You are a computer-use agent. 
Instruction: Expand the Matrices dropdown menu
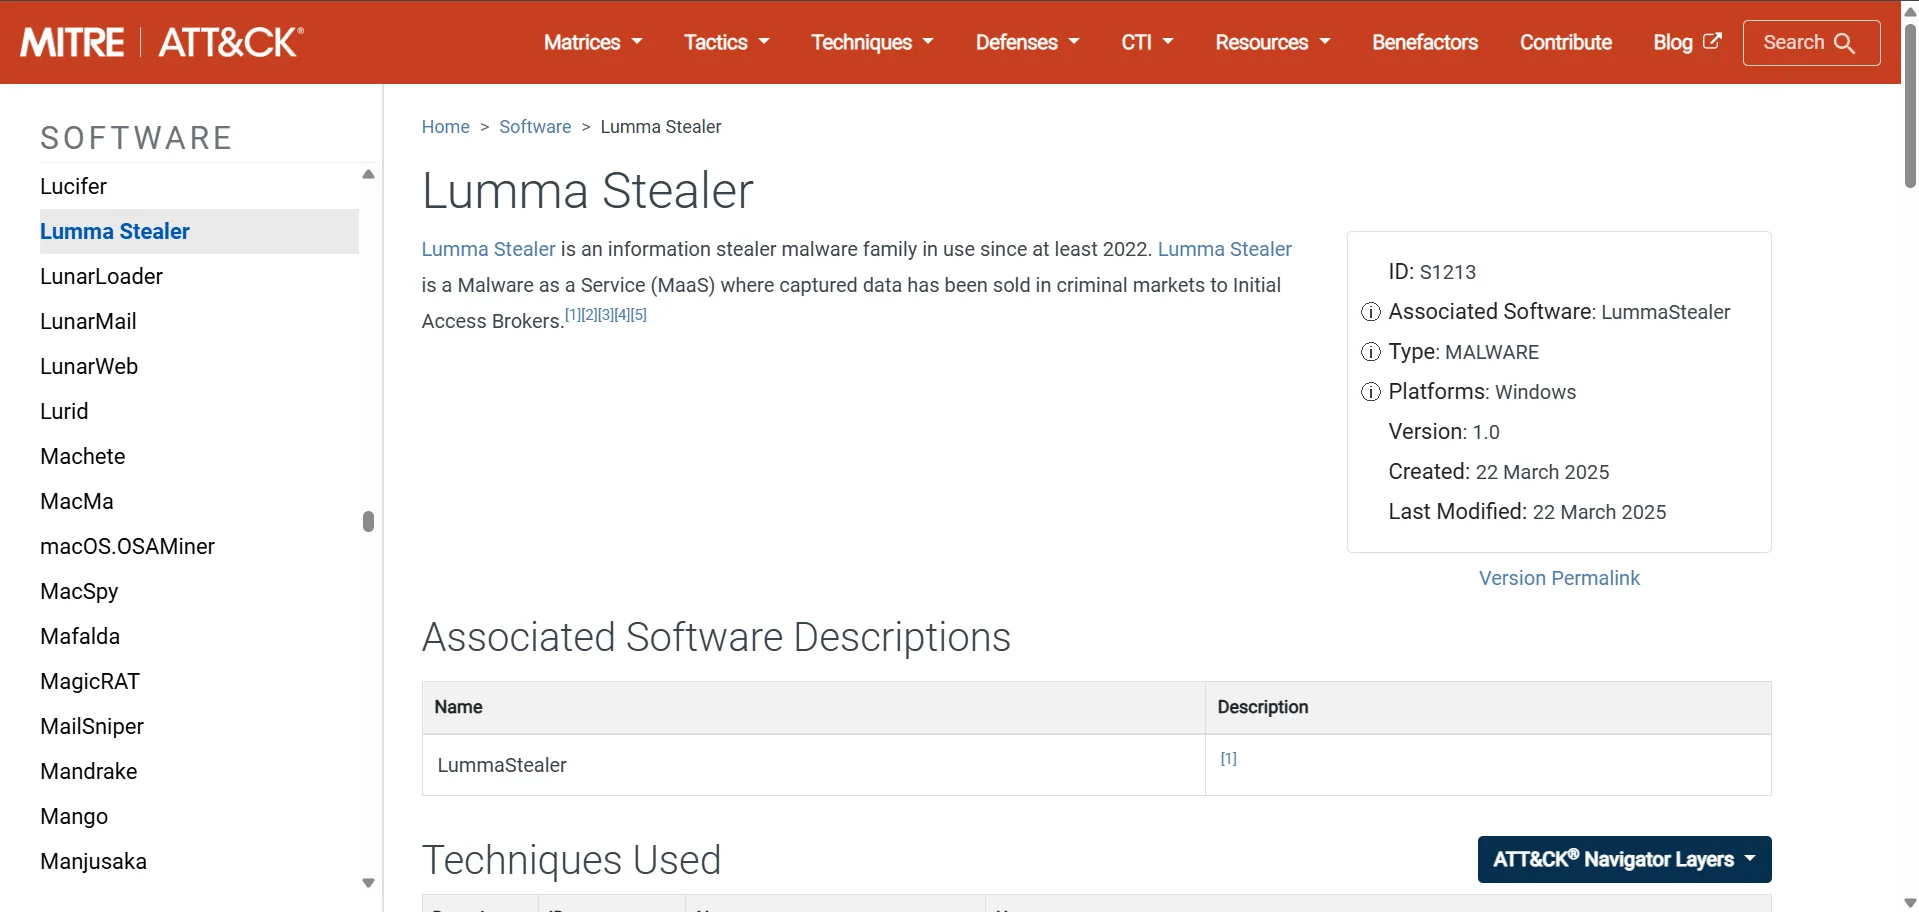(592, 42)
